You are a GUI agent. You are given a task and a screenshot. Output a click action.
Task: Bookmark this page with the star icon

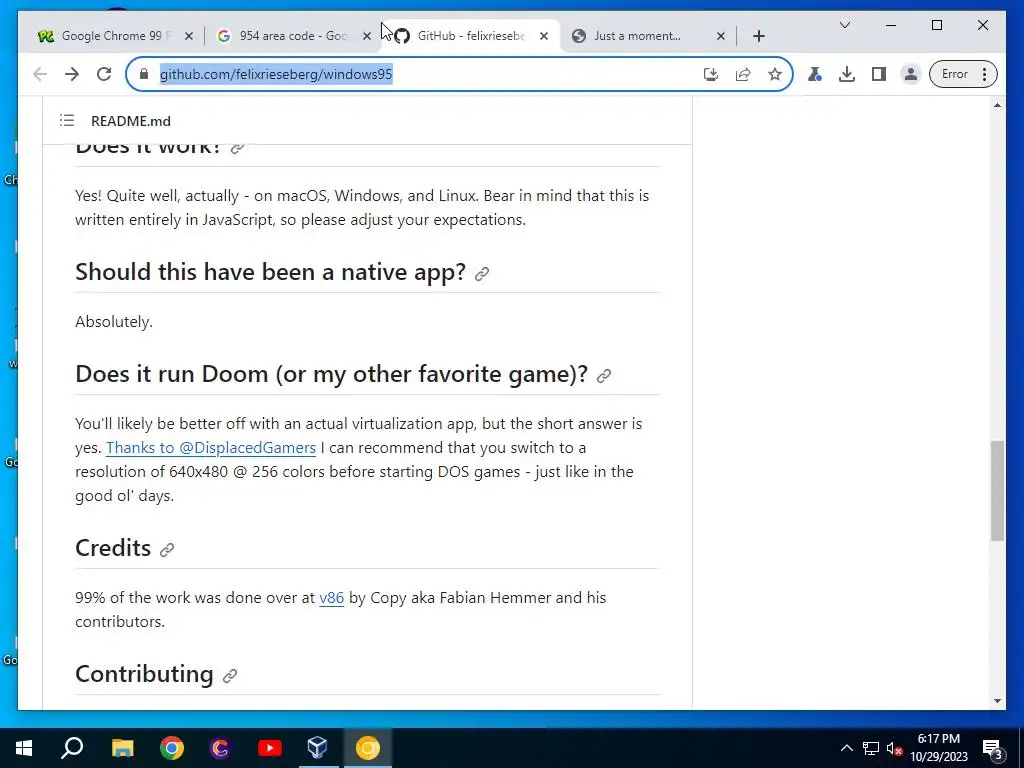pyautogui.click(x=775, y=74)
